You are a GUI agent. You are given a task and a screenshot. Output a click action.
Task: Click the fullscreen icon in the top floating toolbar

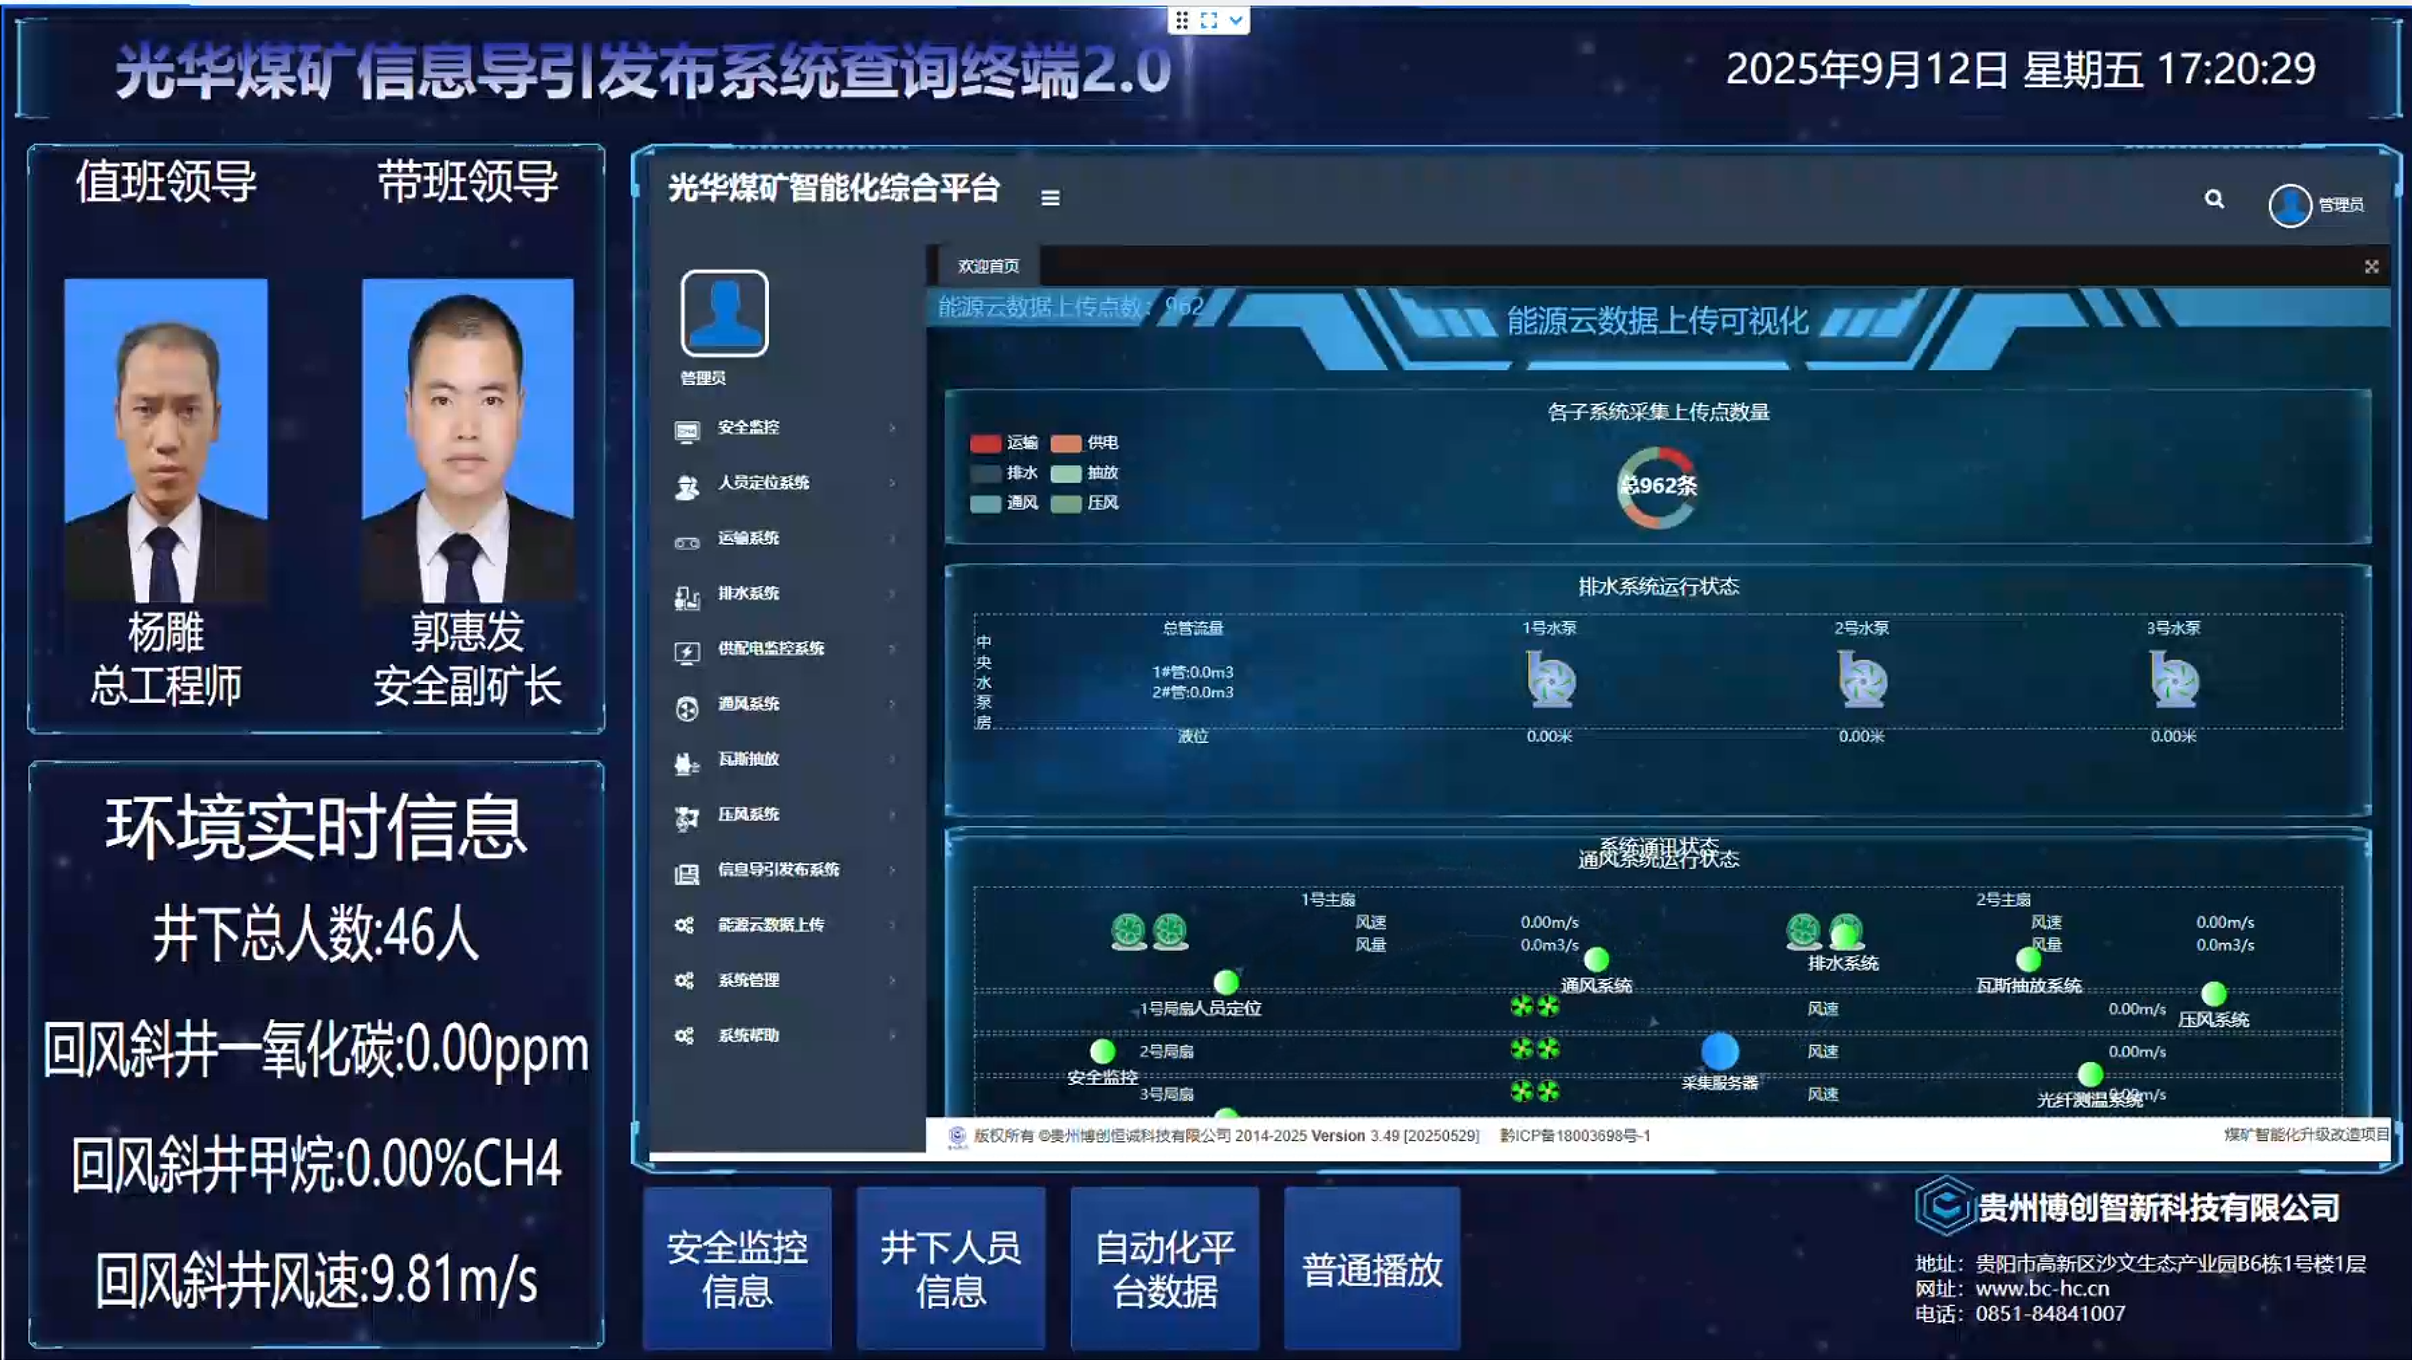(1208, 20)
